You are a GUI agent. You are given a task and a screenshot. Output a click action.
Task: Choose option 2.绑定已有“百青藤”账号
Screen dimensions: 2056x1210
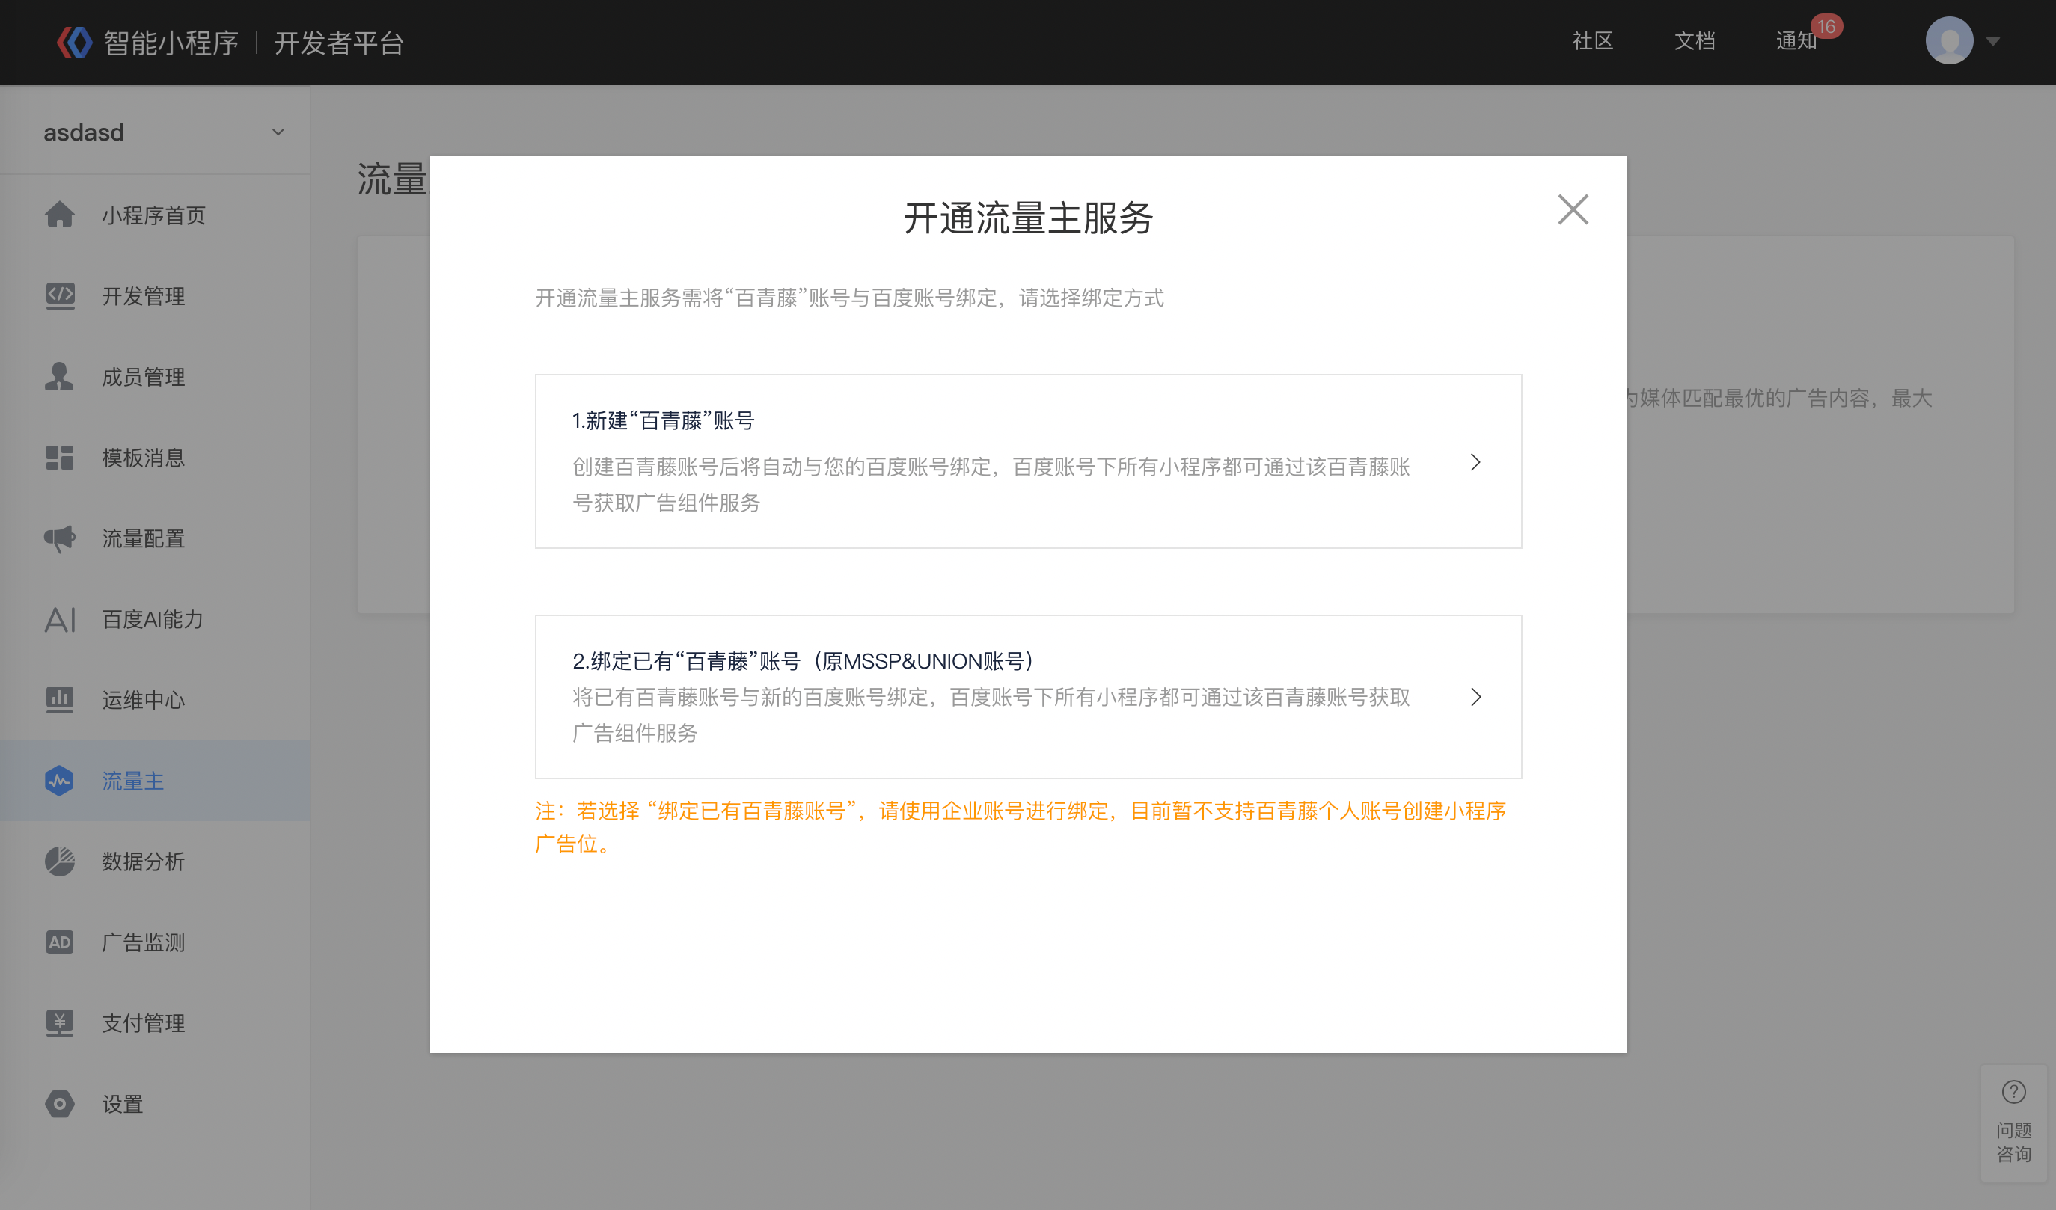pos(1028,697)
